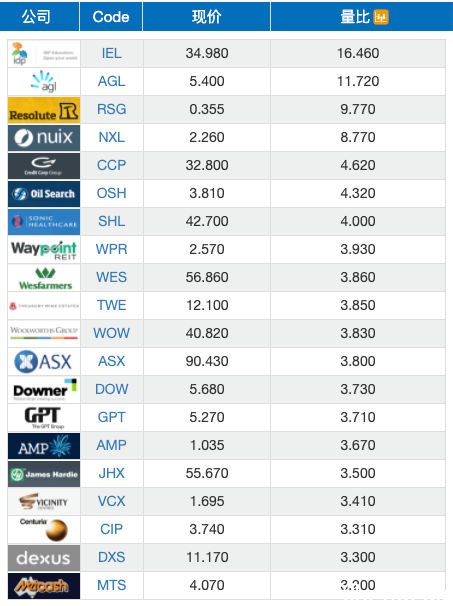This screenshot has height=606, width=453.
Task: Open the IEL stock code link
Action: tap(111, 53)
